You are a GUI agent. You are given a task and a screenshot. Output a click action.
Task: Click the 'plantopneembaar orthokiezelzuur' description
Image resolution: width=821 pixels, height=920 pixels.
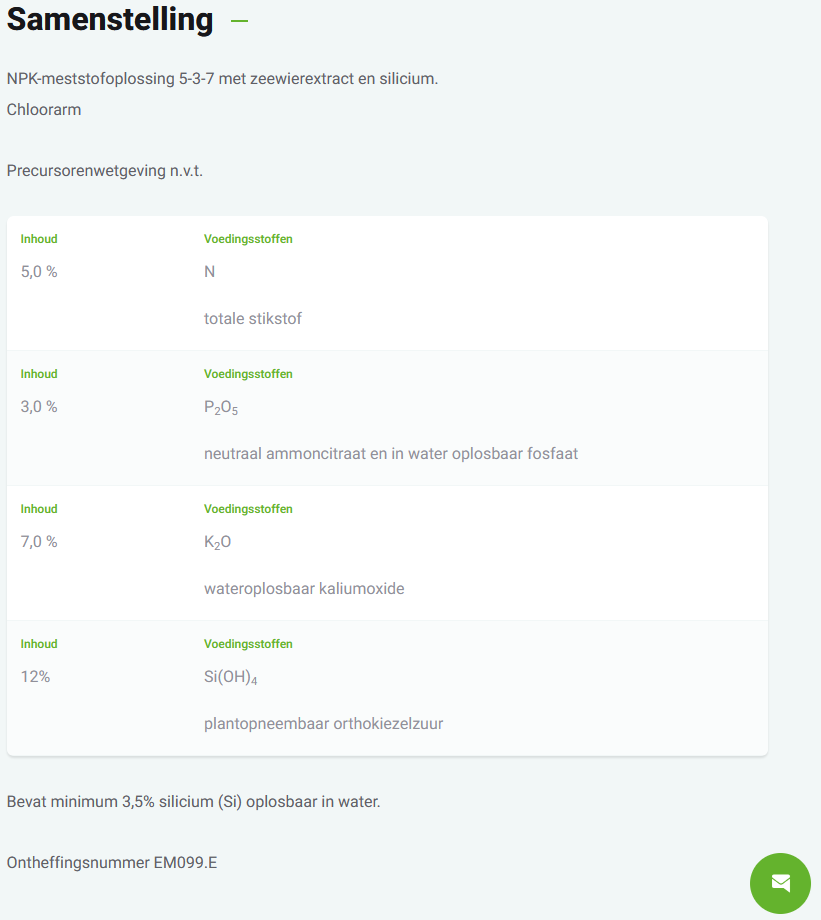coord(324,724)
